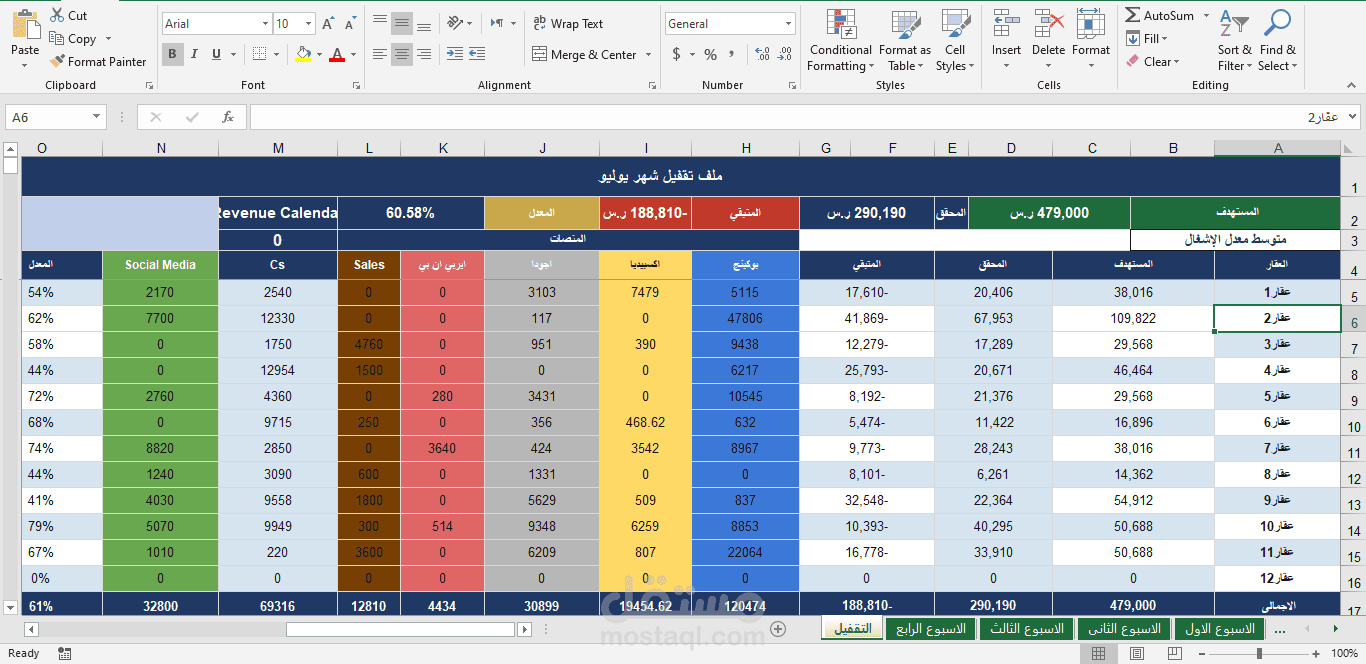Image resolution: width=1366 pixels, height=664 pixels.
Task: Switch to sheet tab التقفيل
Action: pyautogui.click(x=852, y=628)
